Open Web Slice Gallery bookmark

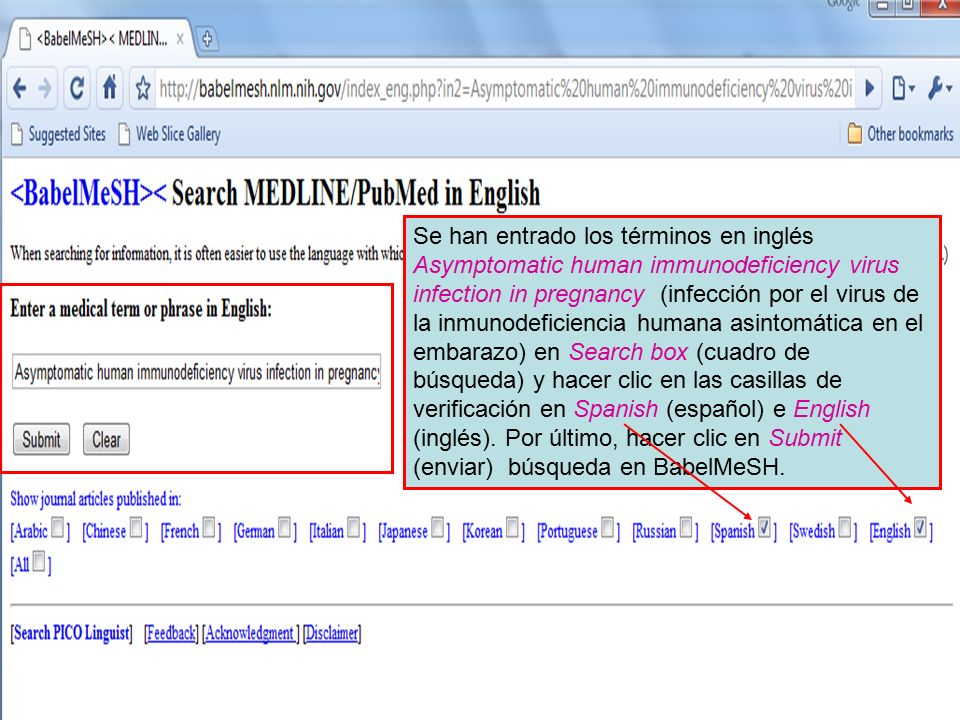[x=170, y=134]
